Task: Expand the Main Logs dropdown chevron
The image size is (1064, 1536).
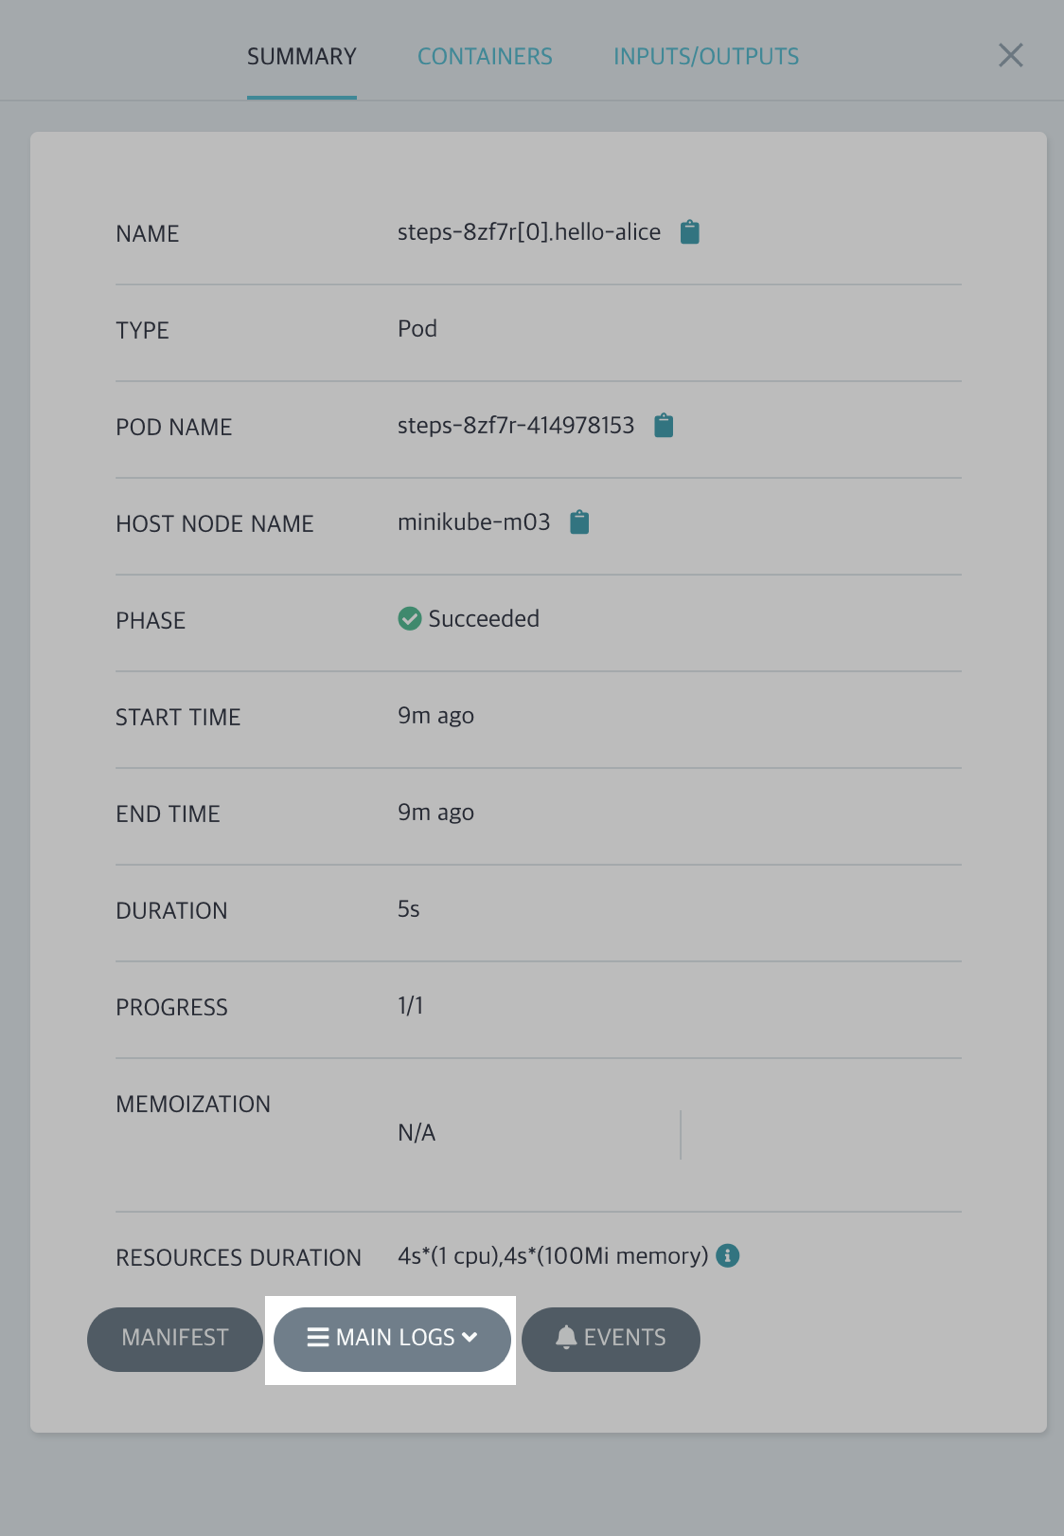Action: pyautogui.click(x=470, y=1338)
